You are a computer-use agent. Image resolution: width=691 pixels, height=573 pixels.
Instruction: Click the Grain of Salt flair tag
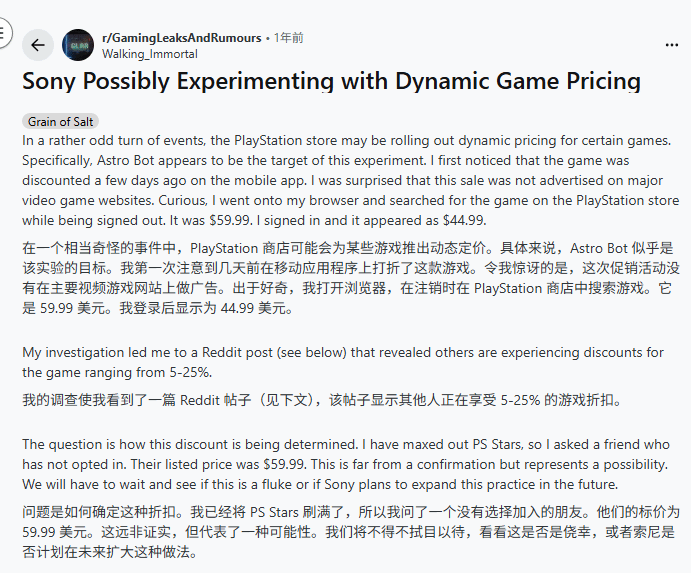pos(61,122)
